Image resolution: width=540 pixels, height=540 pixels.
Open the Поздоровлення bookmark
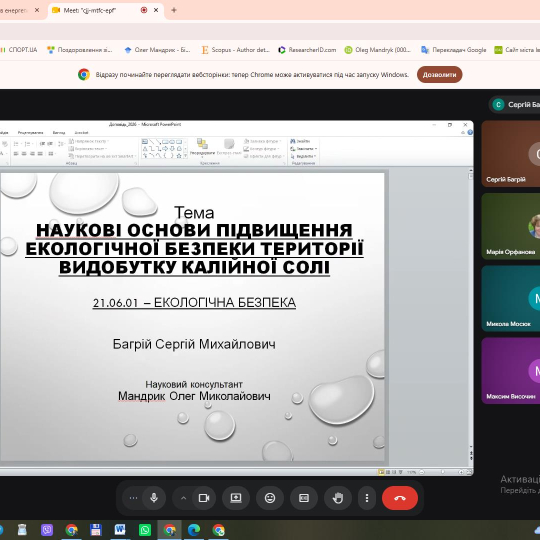pyautogui.click(x=80, y=50)
